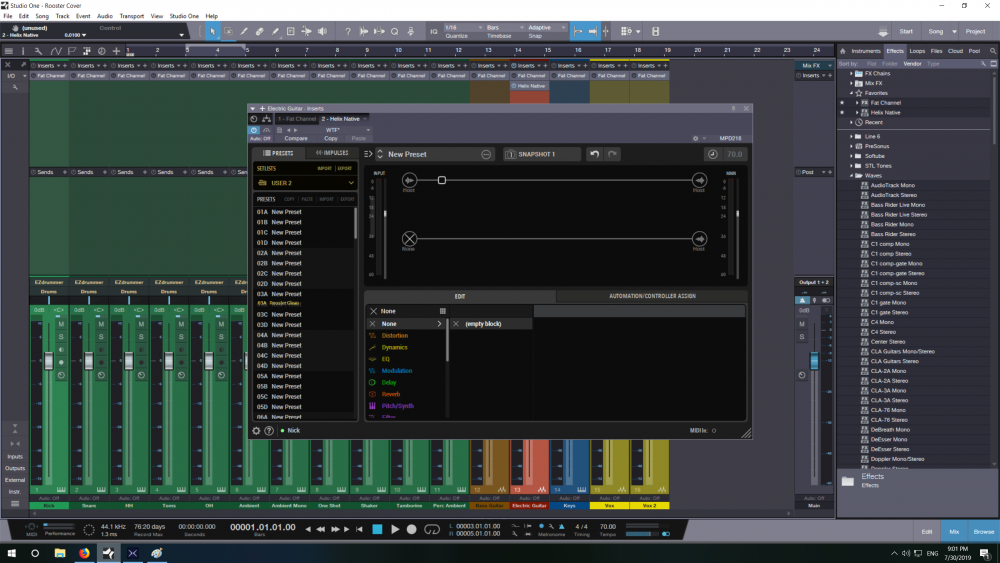Click the Helix undo arrow
1000x563 pixels.
(x=594, y=154)
